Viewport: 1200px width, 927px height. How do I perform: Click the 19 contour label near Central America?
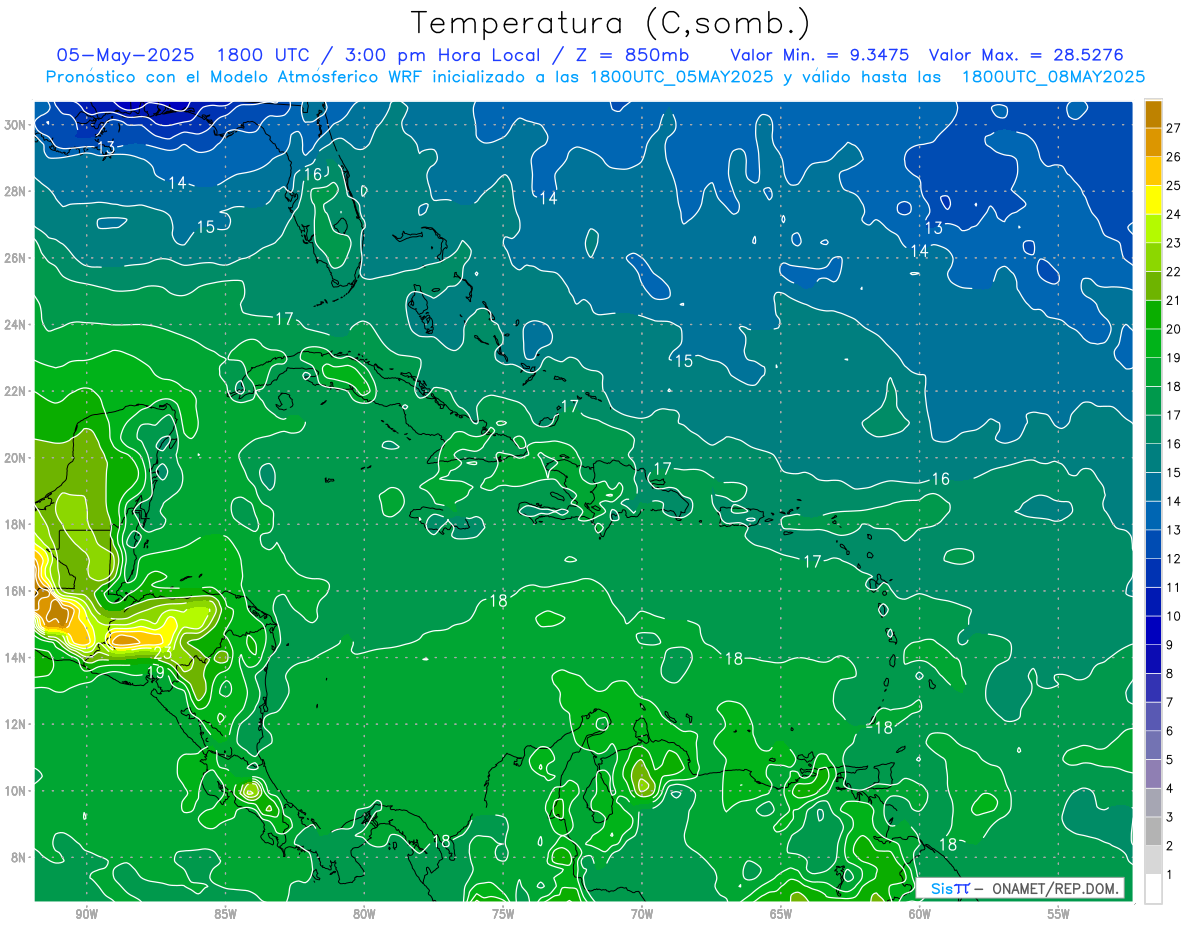click(x=155, y=672)
